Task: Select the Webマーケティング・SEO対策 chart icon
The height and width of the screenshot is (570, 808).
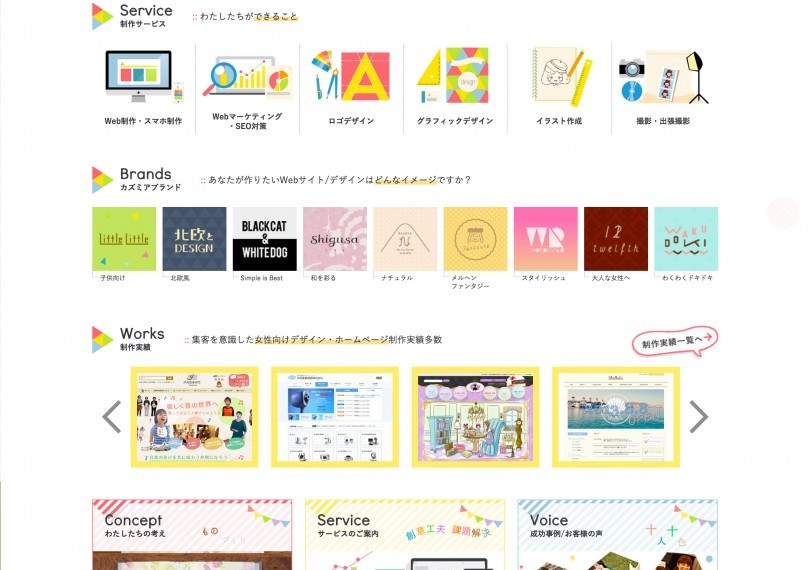Action: pyautogui.click(x=248, y=77)
